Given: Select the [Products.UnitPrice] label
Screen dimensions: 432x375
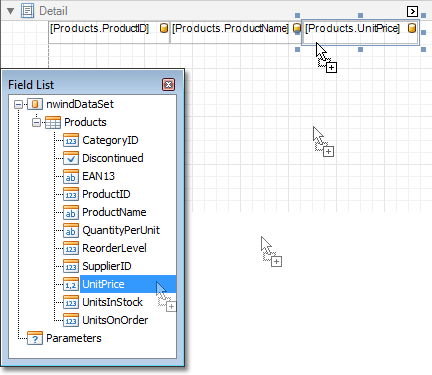Looking at the screenshot, I should [360, 32].
